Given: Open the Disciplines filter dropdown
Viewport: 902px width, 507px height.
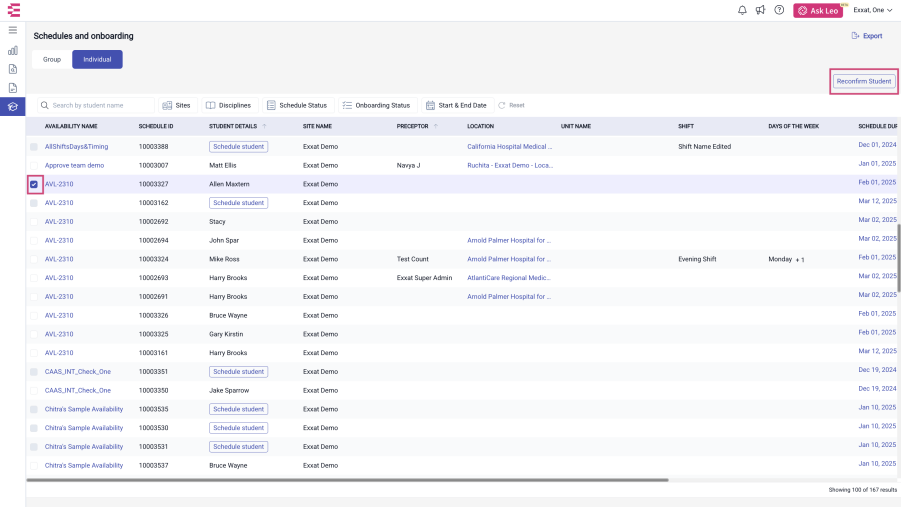Looking at the screenshot, I should (x=229, y=105).
